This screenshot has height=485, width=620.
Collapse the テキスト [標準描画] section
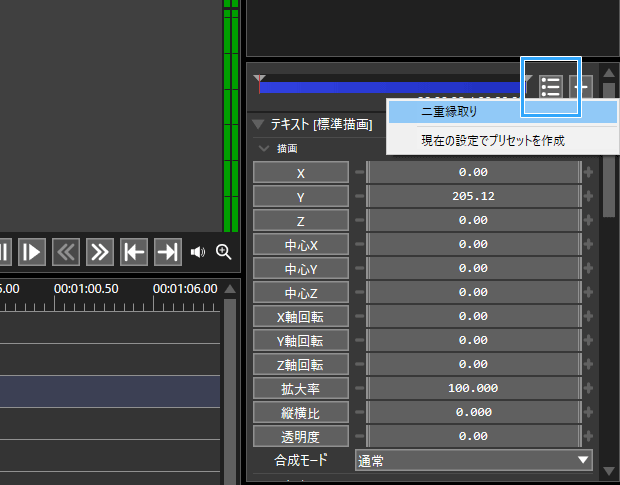pyautogui.click(x=258, y=125)
